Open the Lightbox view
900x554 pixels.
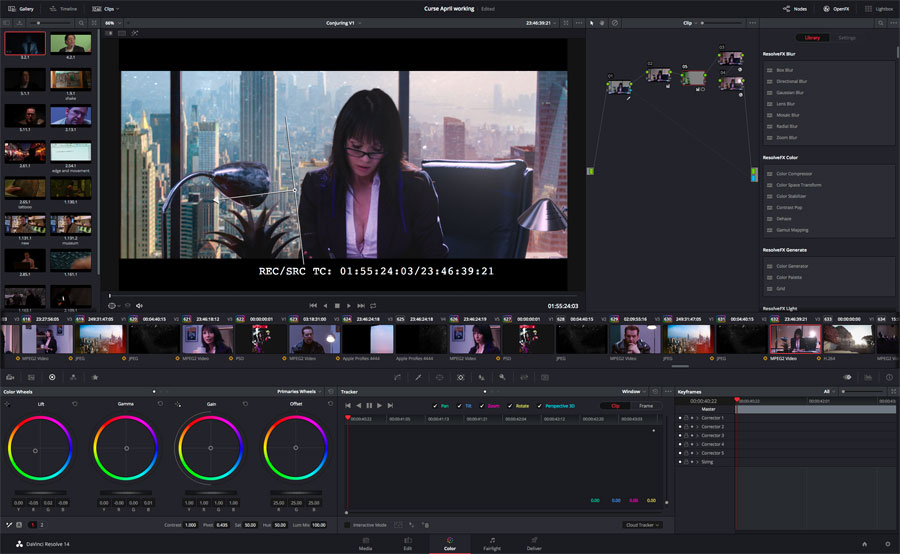click(879, 9)
